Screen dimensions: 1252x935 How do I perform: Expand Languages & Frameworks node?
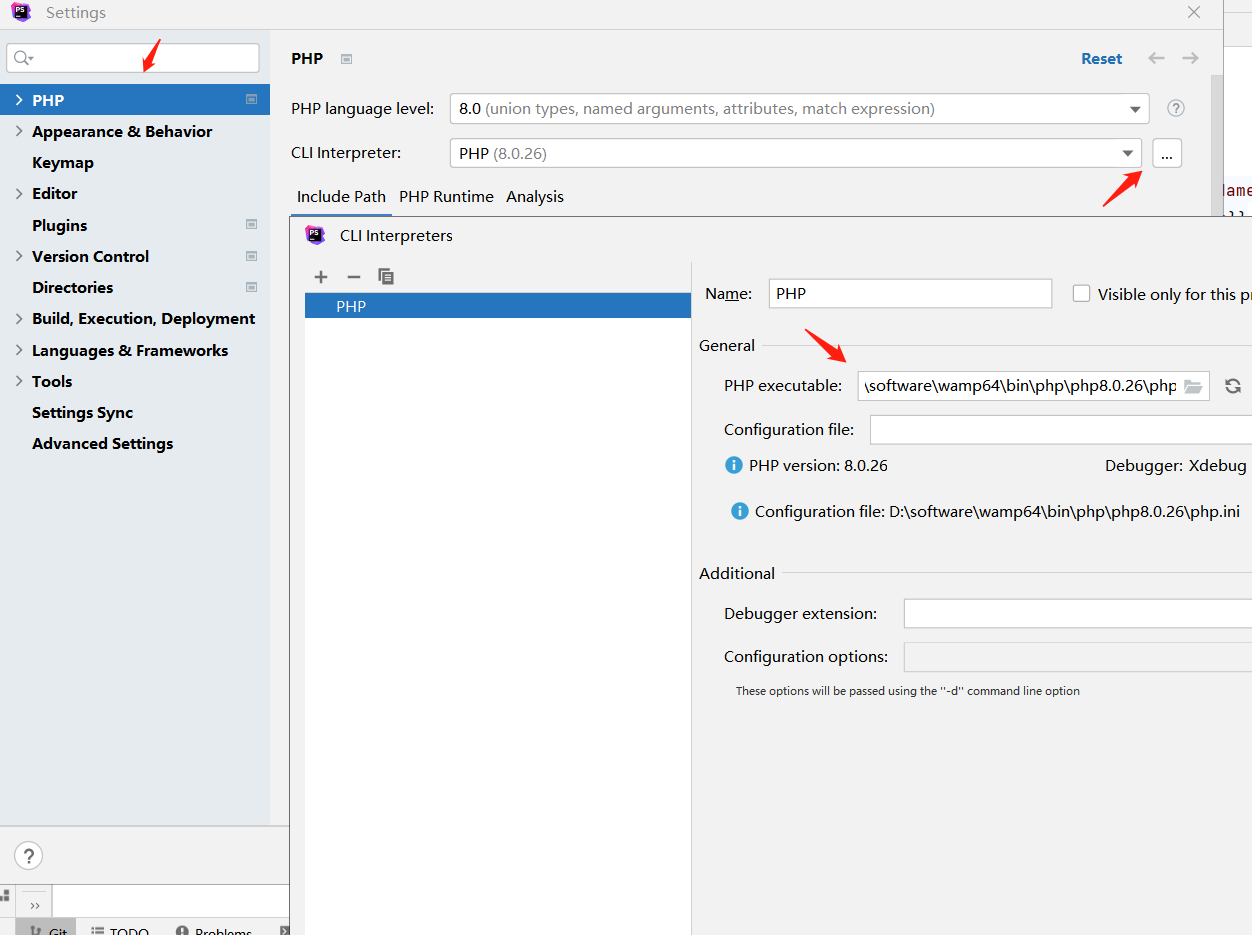point(19,350)
